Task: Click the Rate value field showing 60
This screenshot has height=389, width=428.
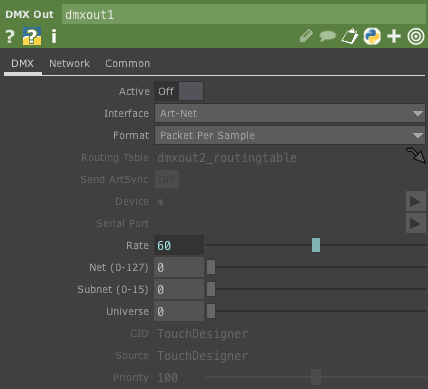Action: pyautogui.click(x=179, y=245)
